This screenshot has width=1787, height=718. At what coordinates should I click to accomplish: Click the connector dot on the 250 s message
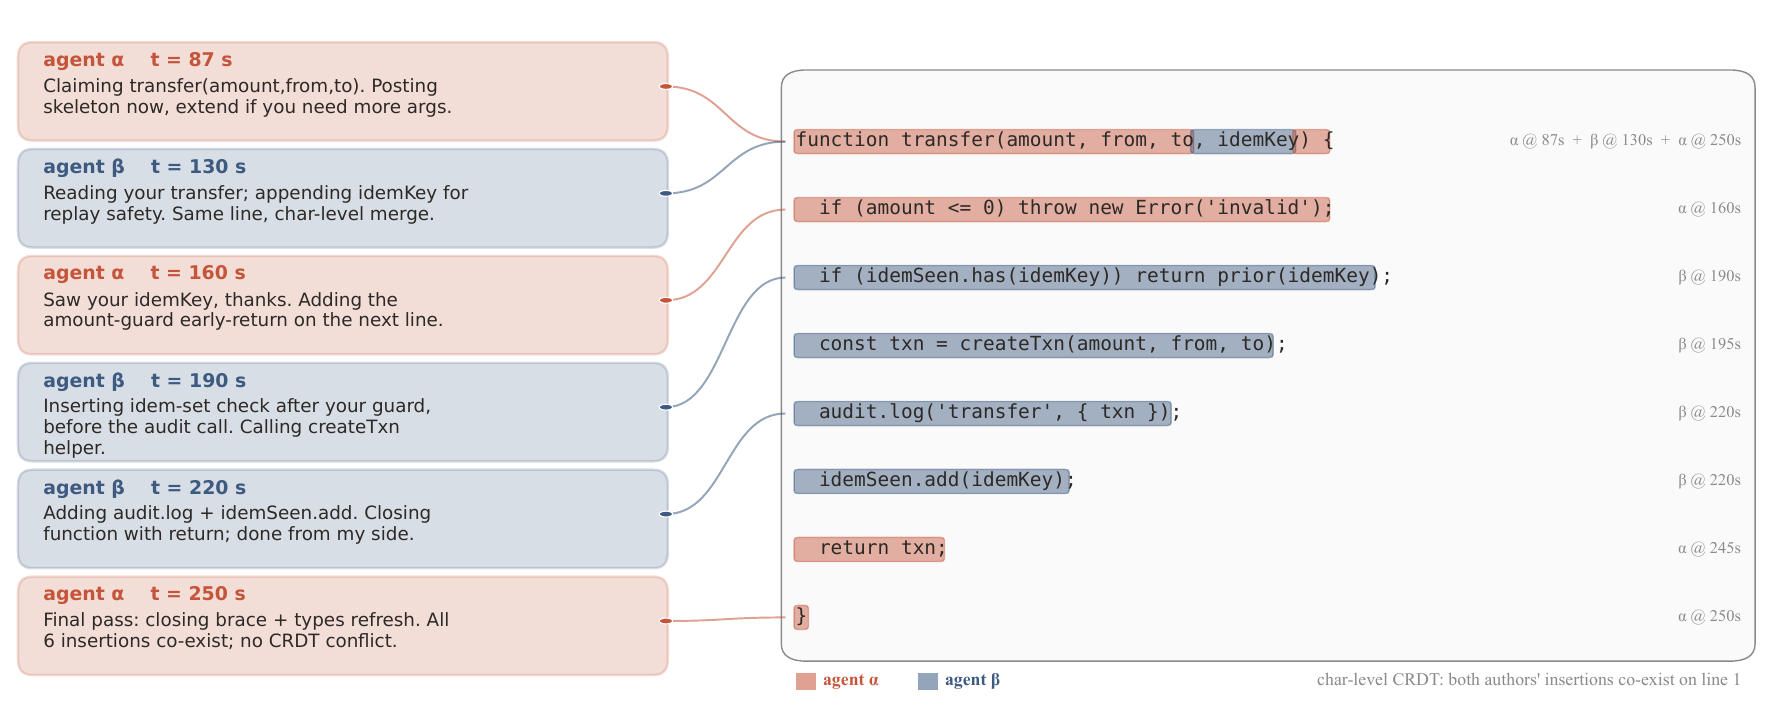(666, 621)
